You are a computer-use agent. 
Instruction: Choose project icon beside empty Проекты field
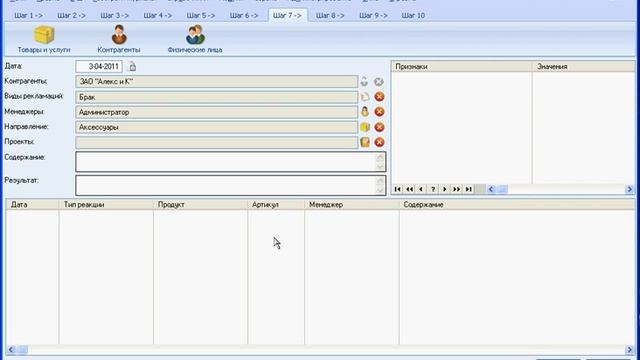coord(364,142)
